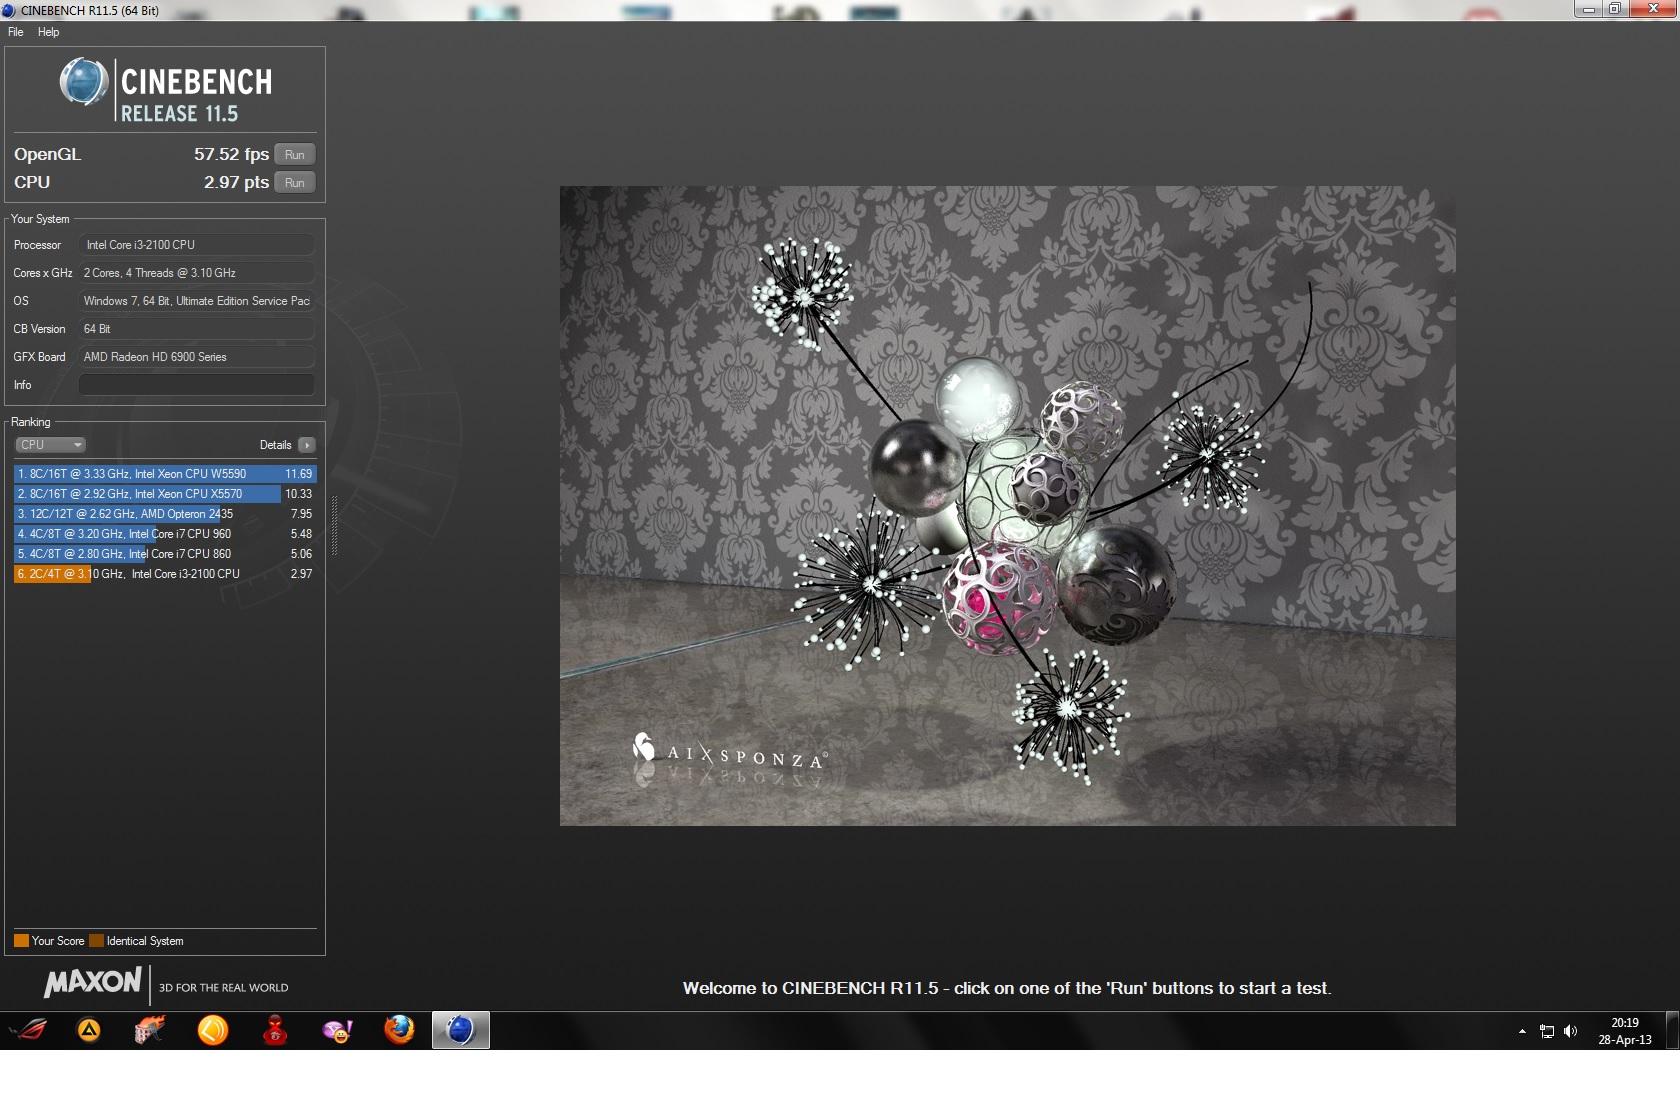This screenshot has height=1102, width=1680.
Task: Select ranking row Core i7 CPU 960
Action: coord(165,534)
